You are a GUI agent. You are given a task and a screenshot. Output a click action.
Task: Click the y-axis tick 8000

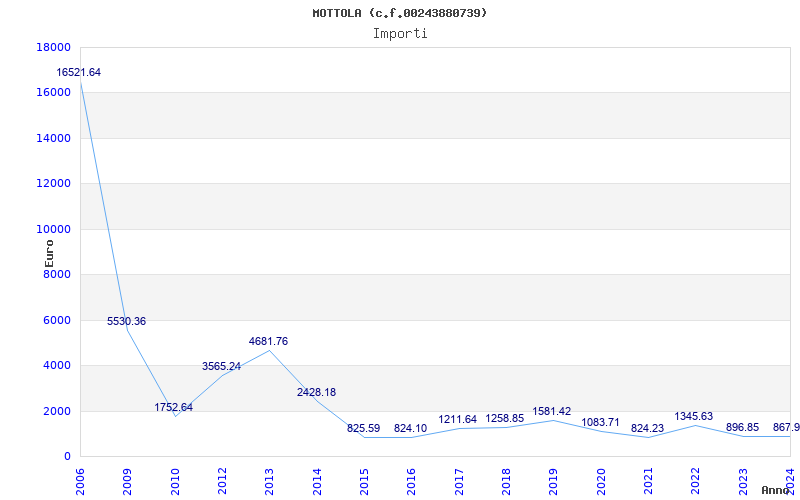(x=57, y=274)
